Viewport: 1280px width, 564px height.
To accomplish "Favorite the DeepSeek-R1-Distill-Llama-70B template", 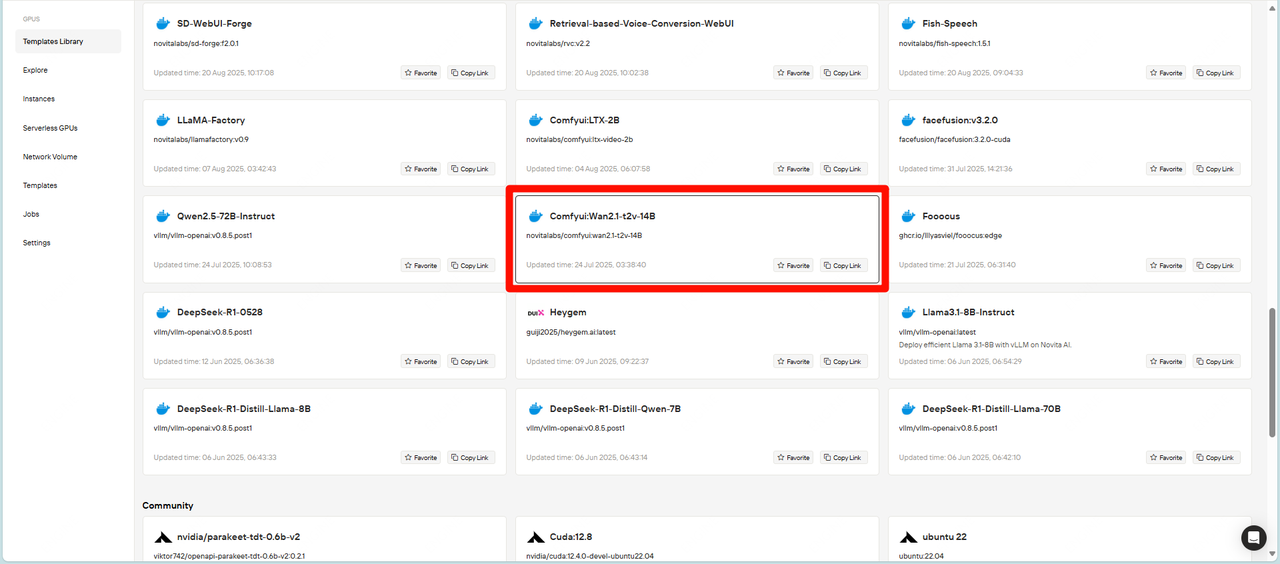I will [1166, 458].
